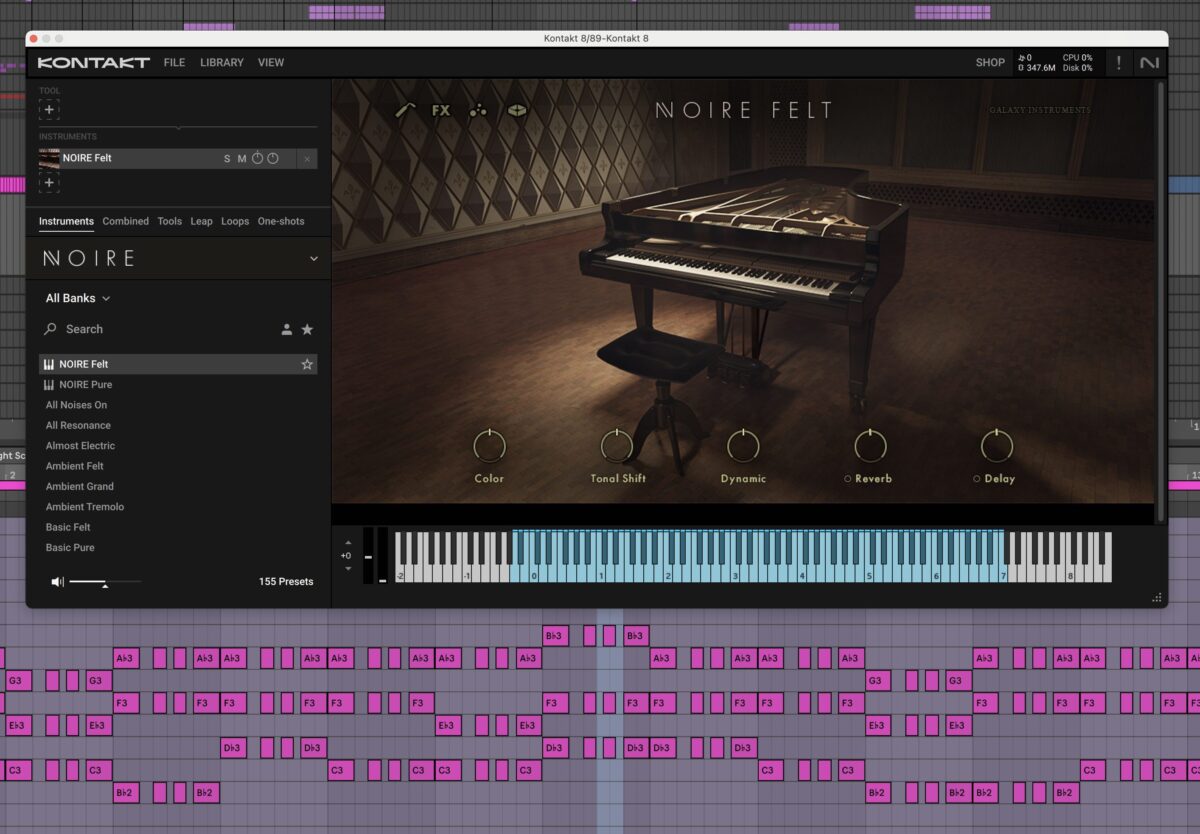1200x834 pixels.
Task: Select the Ambient Grand preset
Action: click(x=178, y=486)
